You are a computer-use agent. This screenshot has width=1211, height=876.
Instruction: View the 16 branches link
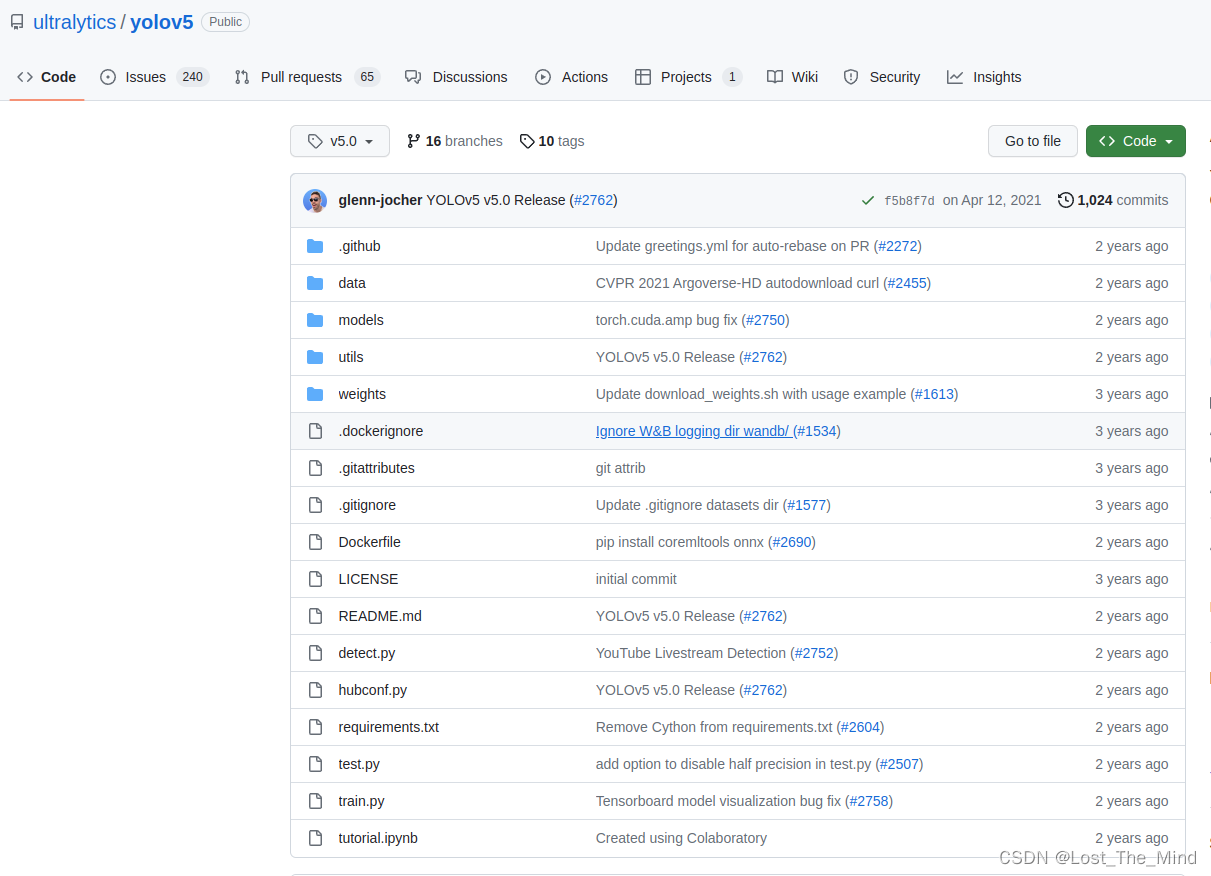pos(455,141)
